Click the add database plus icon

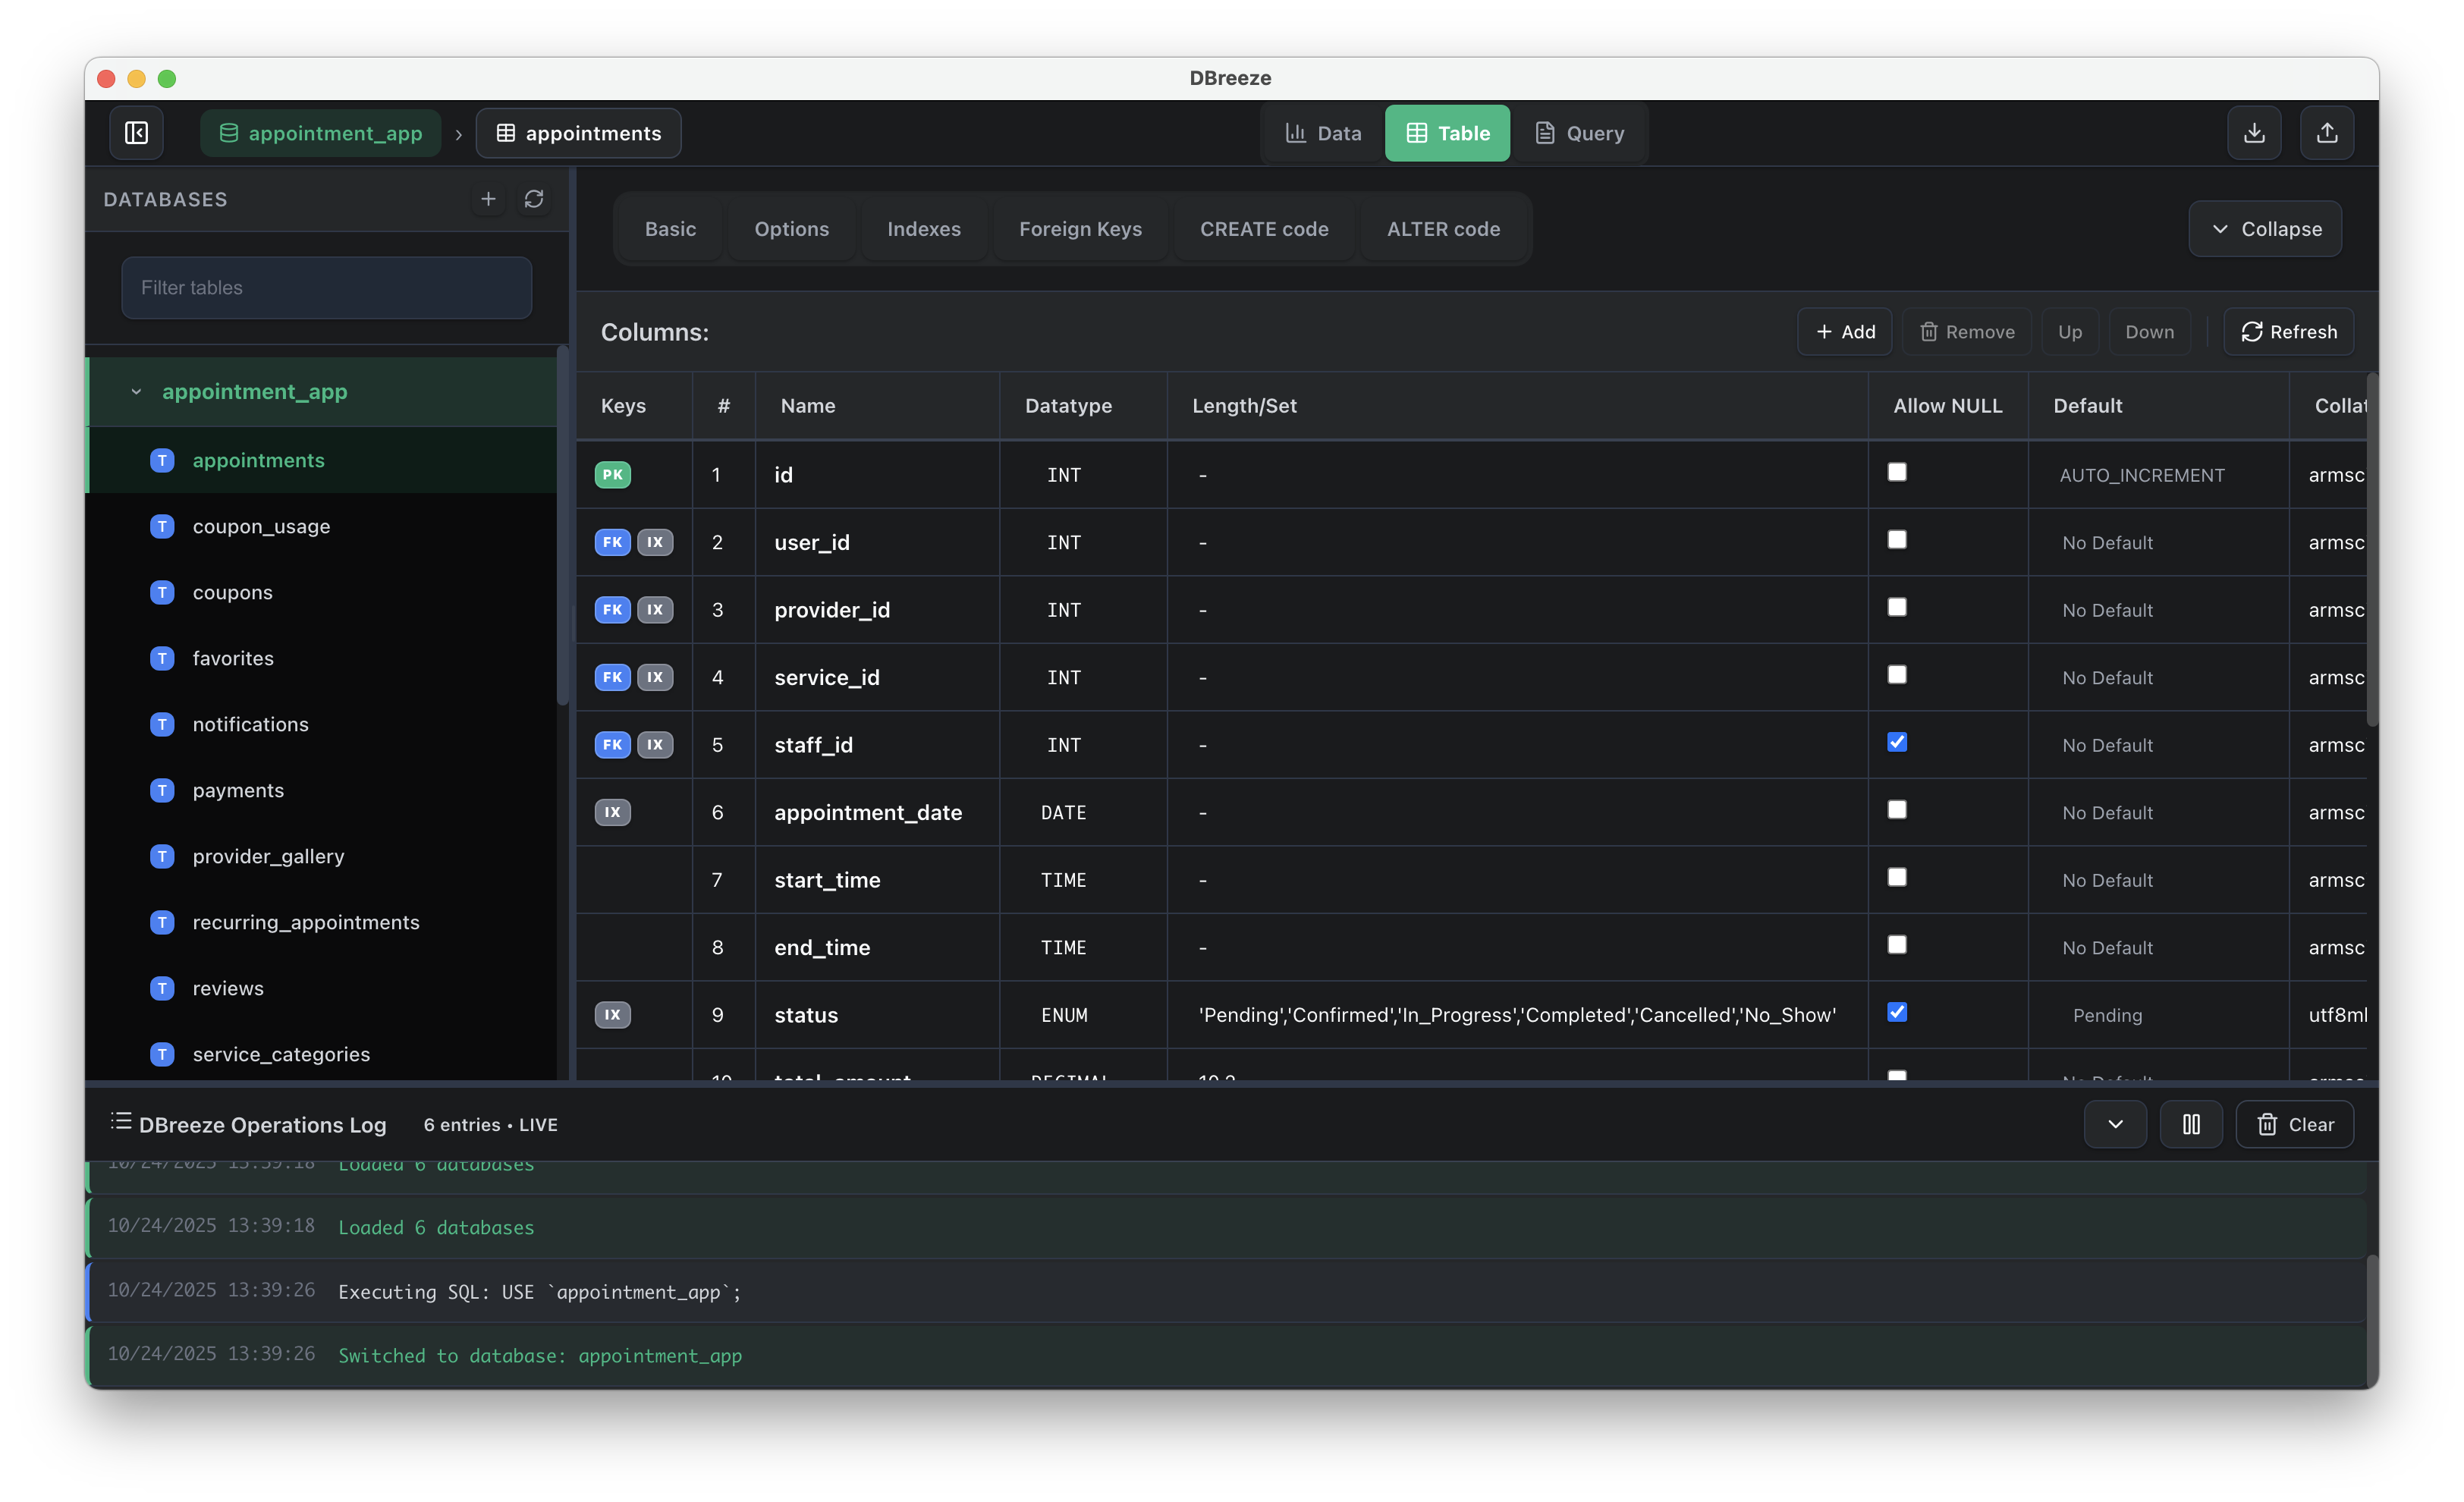tap(488, 199)
